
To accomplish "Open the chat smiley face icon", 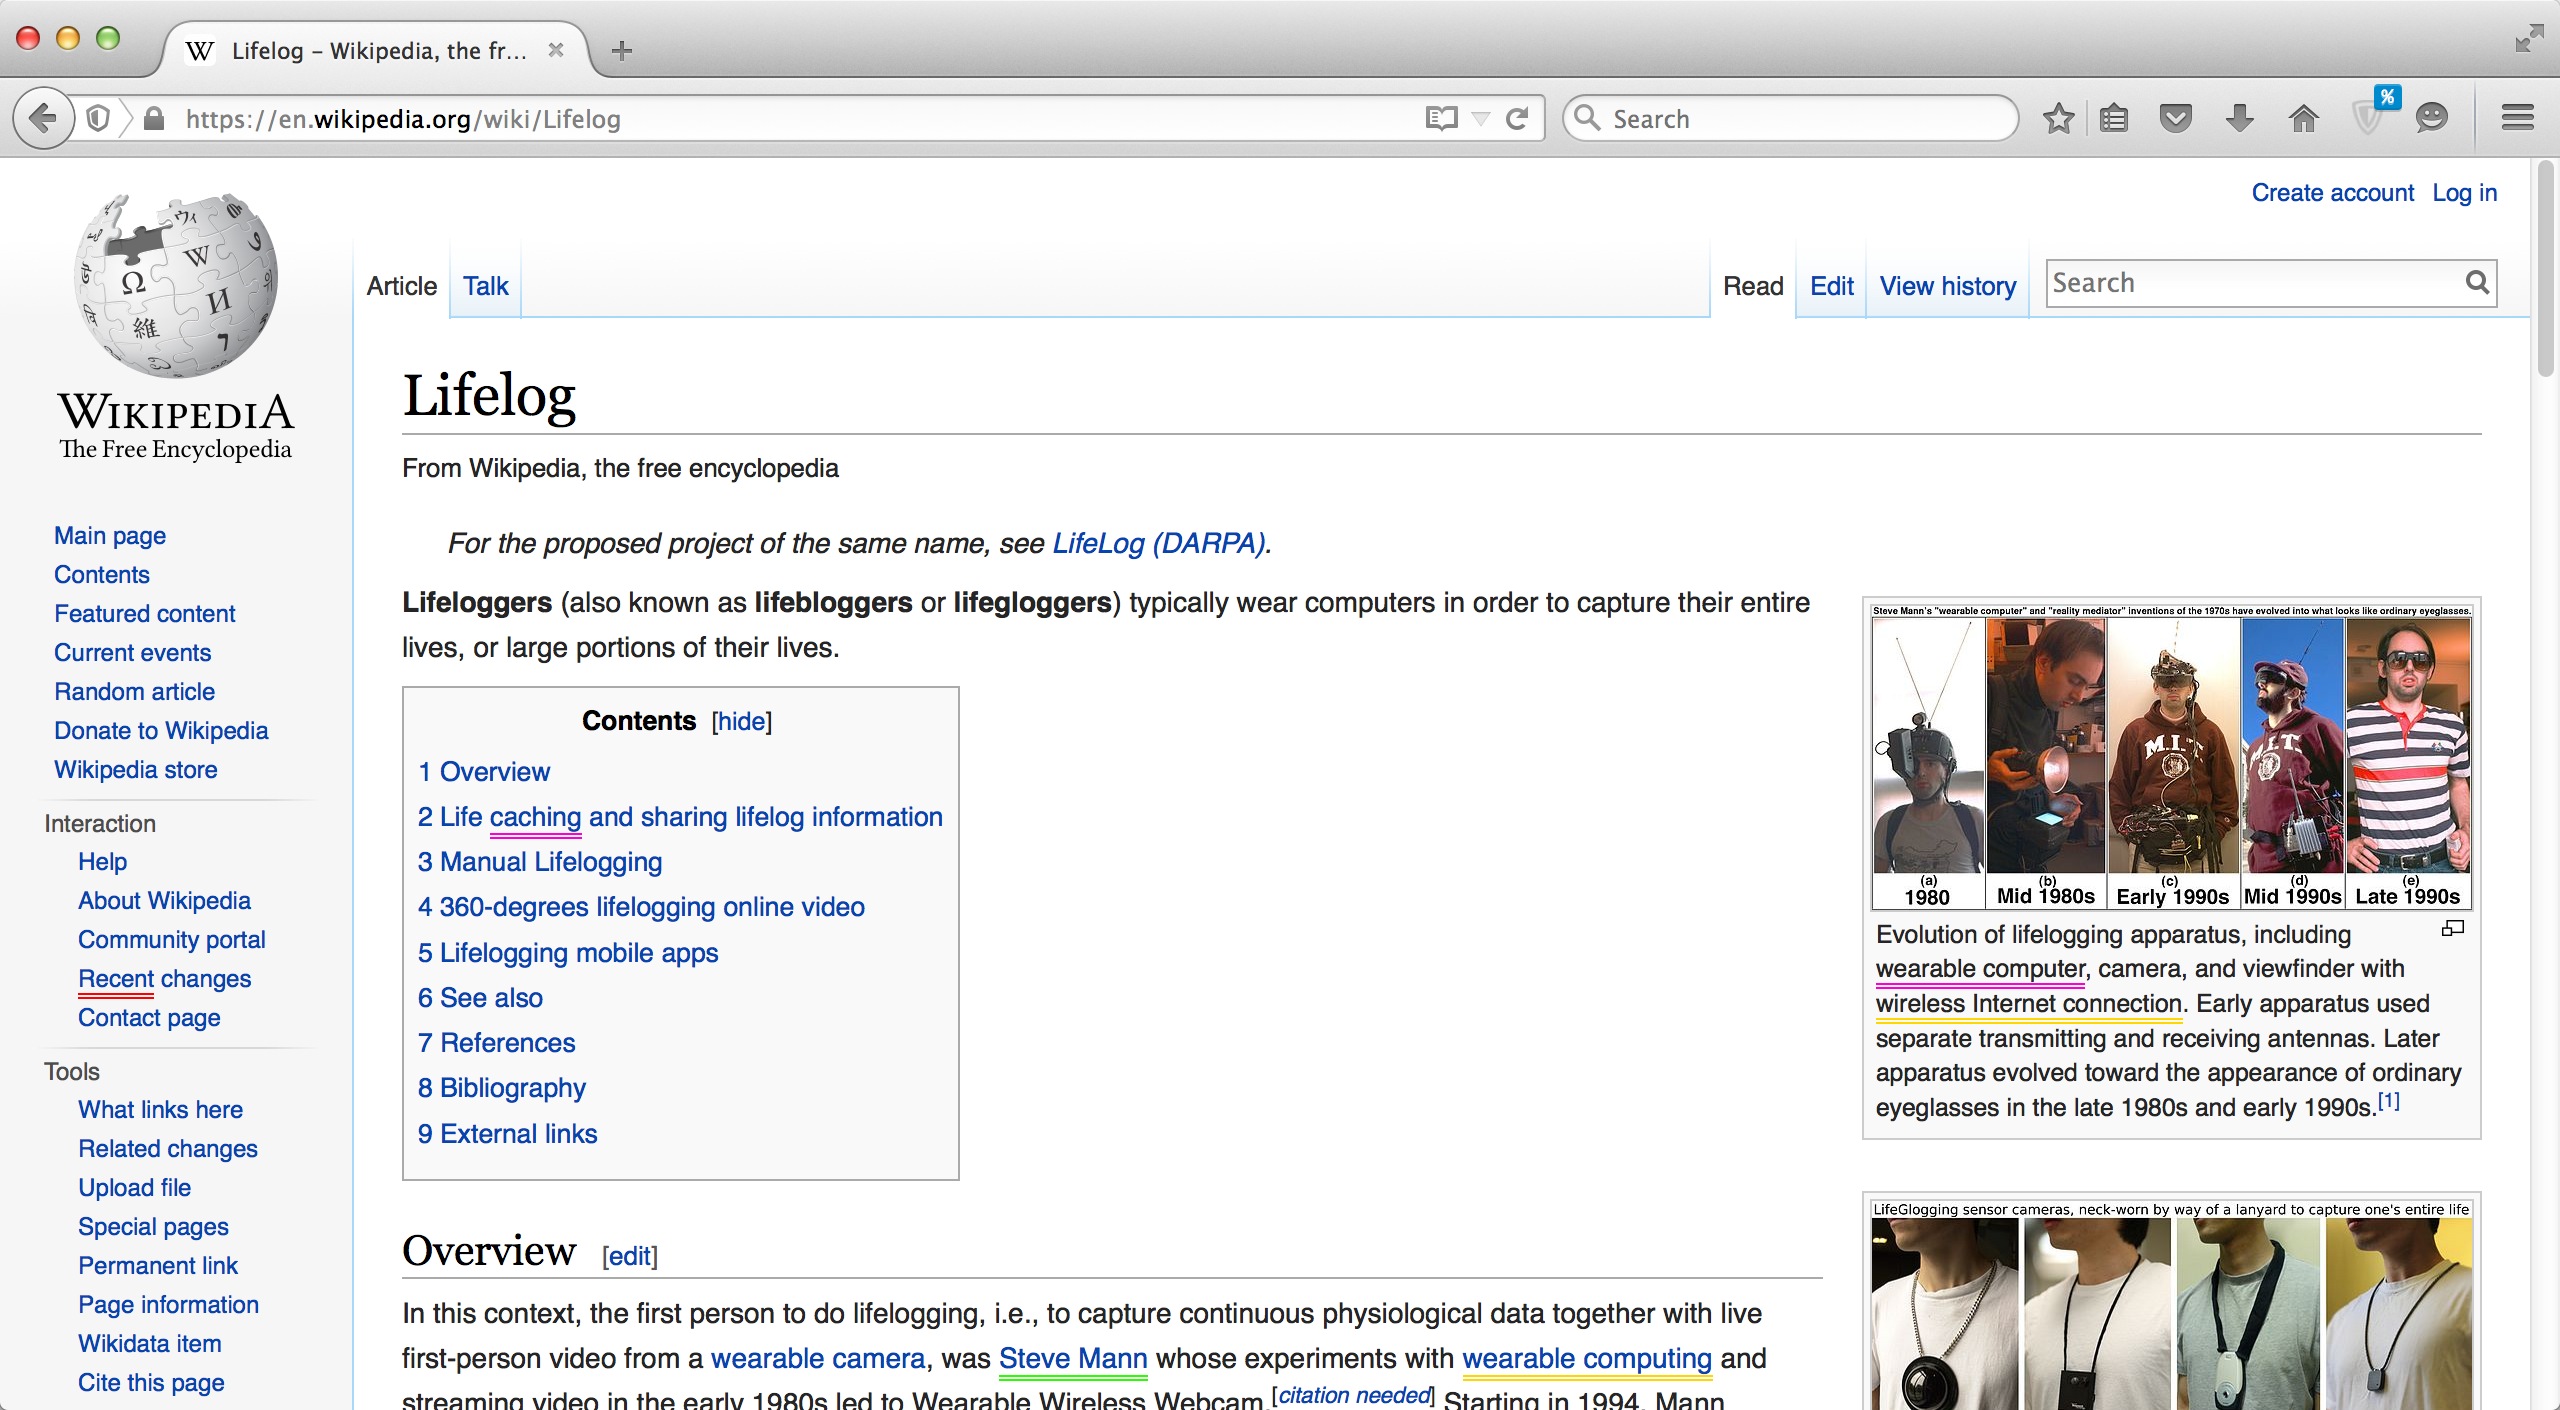I will (2431, 119).
